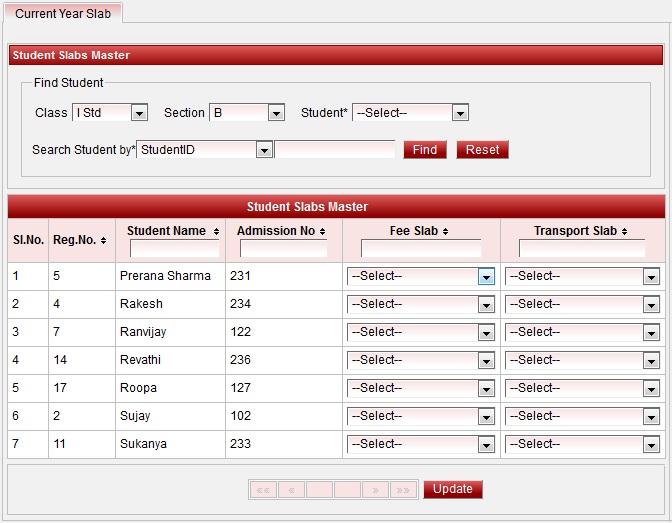Sort the Fee Slab column
672x523 pixels.
(445, 232)
